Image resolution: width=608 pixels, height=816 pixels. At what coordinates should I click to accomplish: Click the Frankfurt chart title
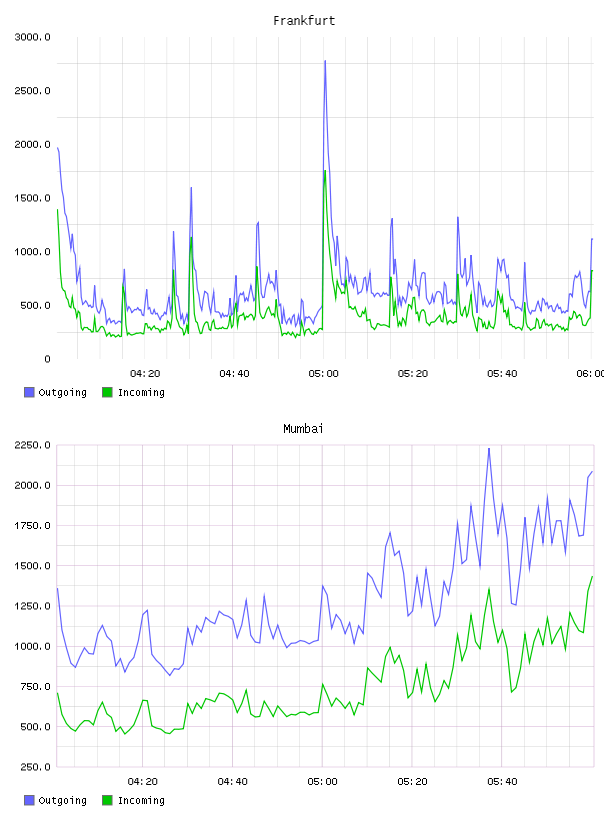coord(304,21)
